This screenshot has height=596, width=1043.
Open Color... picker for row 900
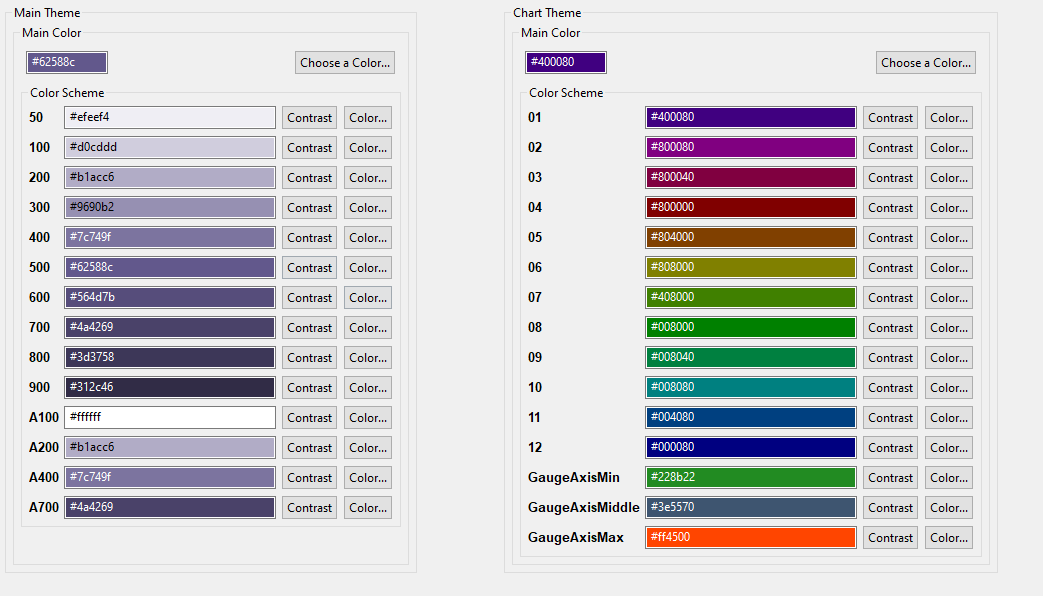[x=367, y=387]
